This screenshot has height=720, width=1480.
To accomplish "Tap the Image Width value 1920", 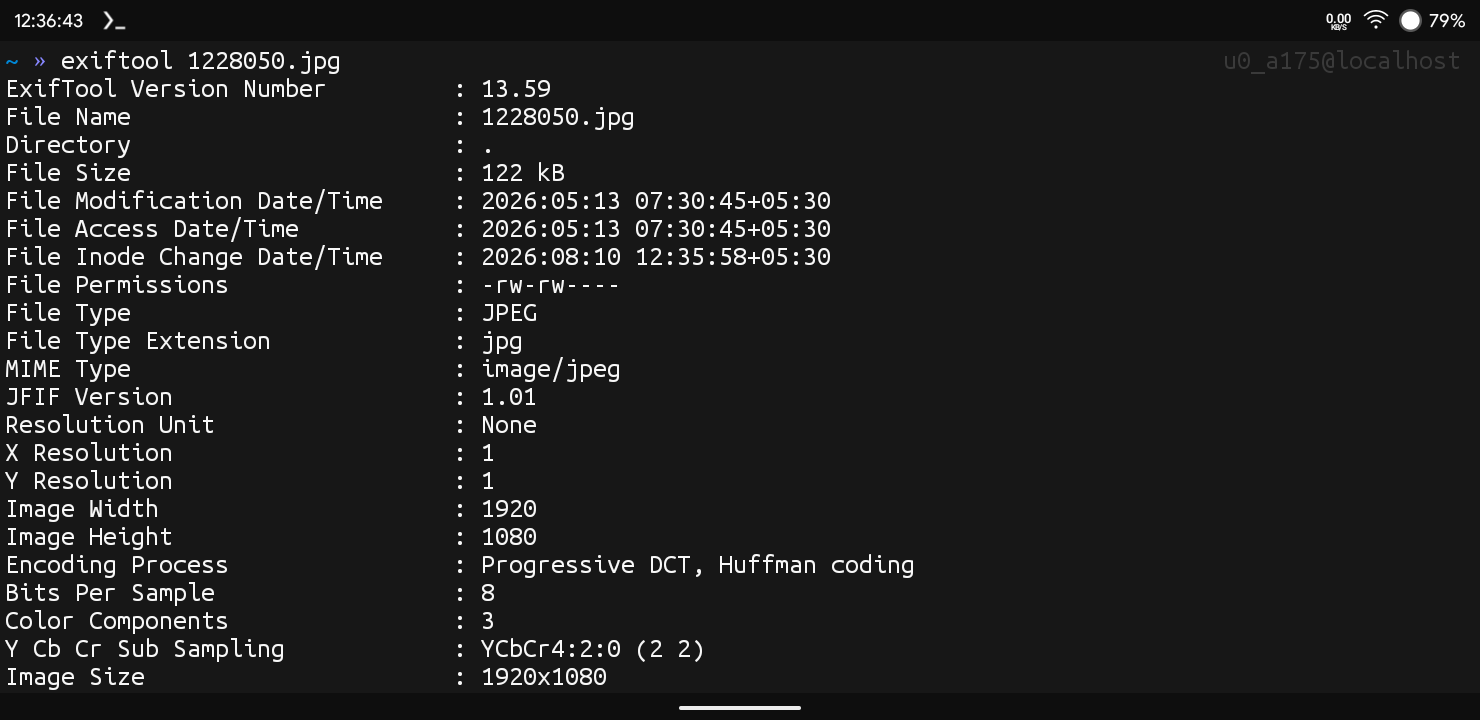I will tap(509, 509).
